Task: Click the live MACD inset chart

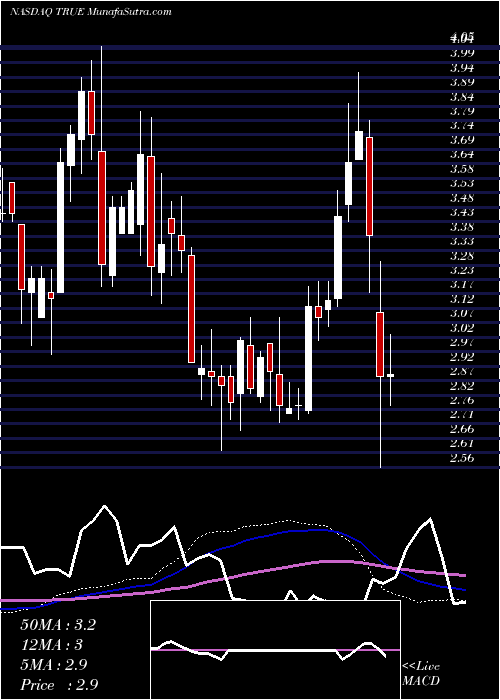Action: [x=275, y=650]
